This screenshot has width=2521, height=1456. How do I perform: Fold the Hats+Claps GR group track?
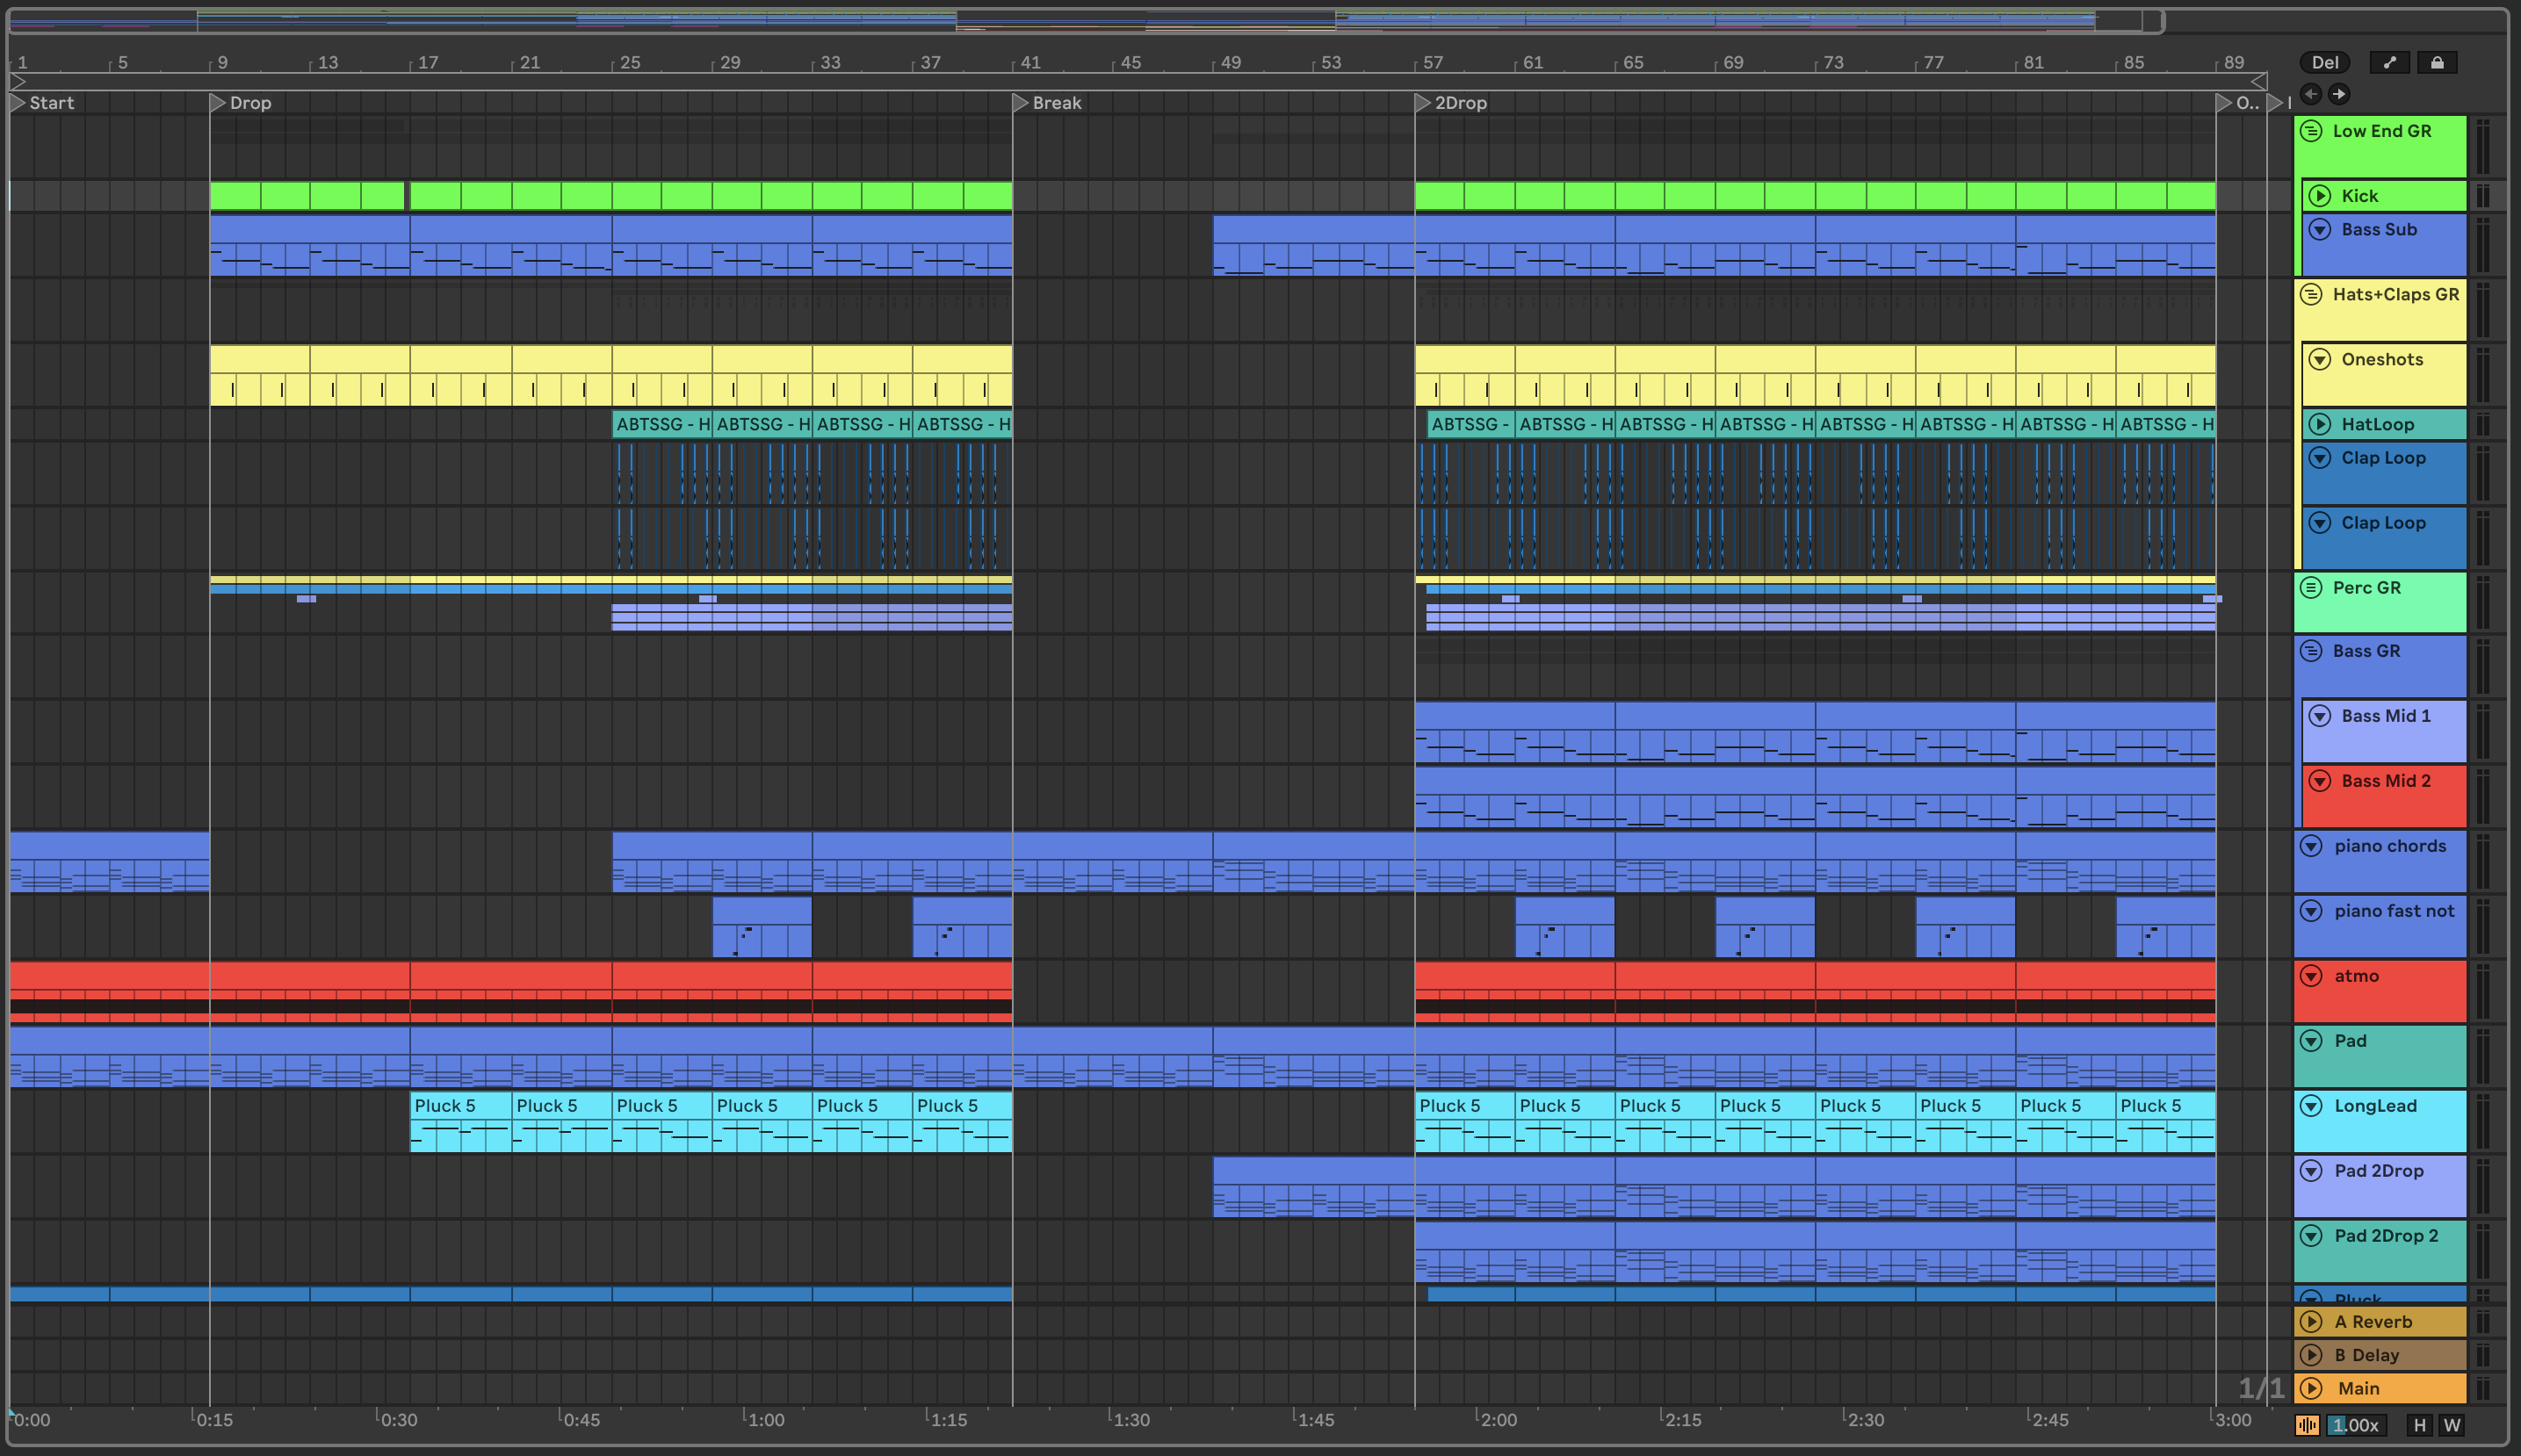[x=2311, y=294]
